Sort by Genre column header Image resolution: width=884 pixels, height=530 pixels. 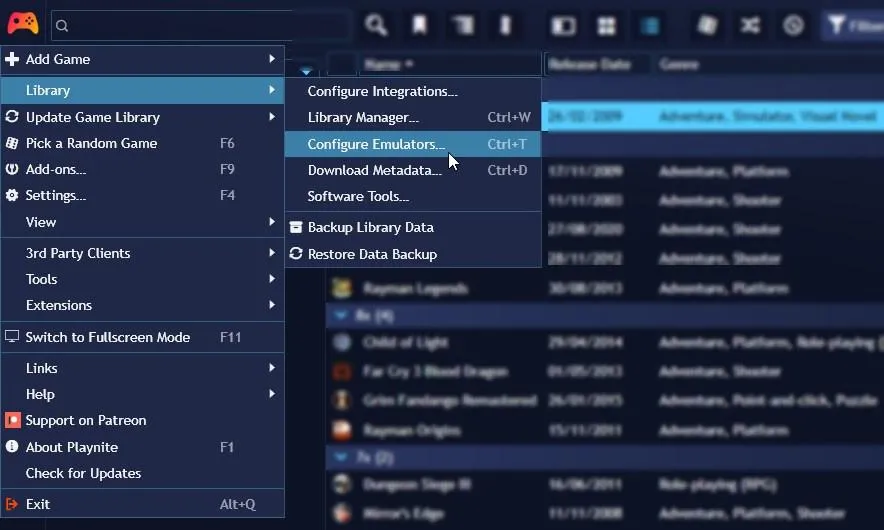767,64
